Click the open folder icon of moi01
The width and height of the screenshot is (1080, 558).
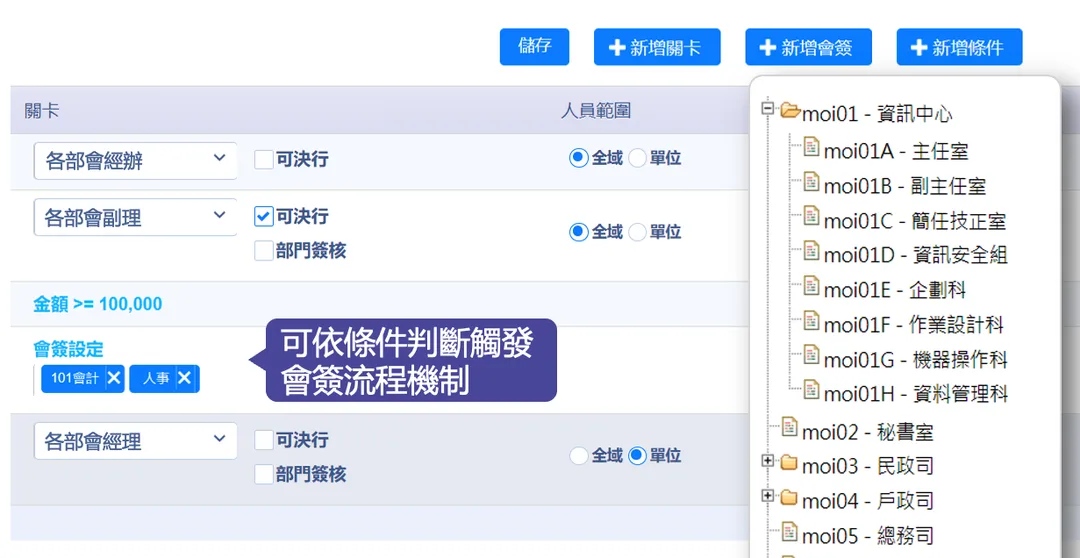[x=789, y=110]
